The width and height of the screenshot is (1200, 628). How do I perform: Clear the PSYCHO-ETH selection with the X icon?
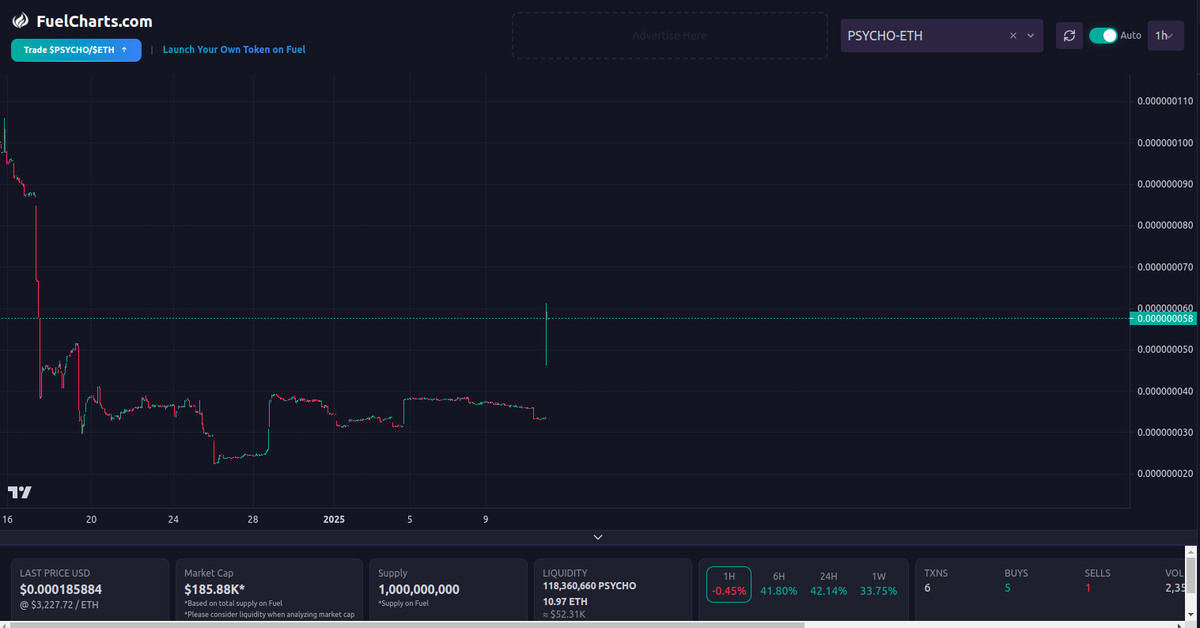tap(1012, 36)
